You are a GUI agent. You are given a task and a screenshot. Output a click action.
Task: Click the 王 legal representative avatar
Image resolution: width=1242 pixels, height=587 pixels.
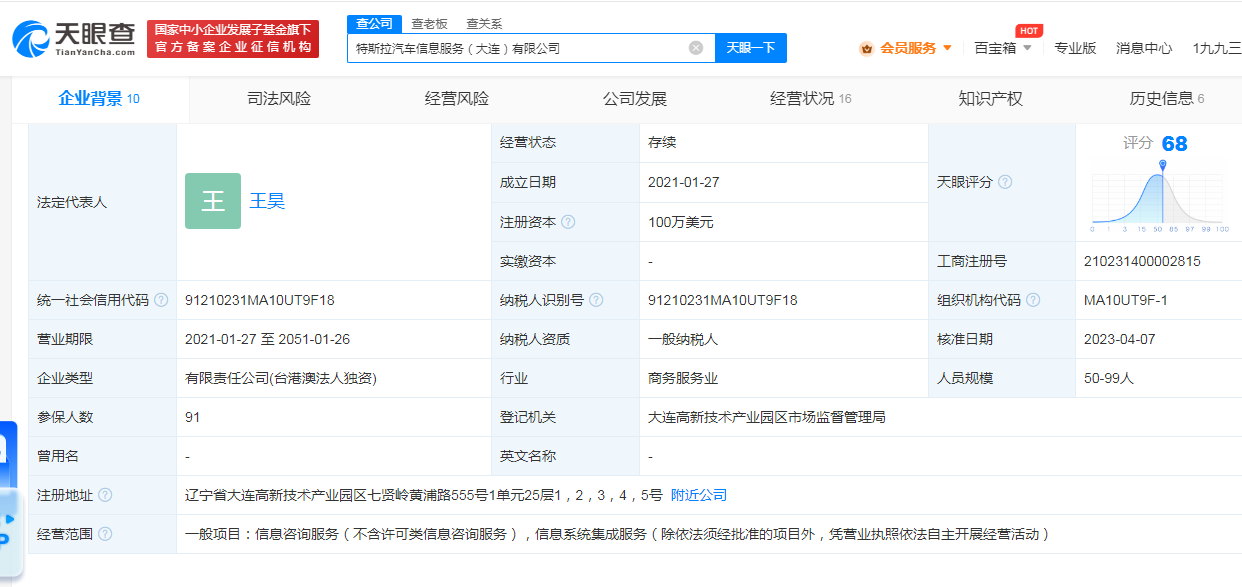(213, 201)
